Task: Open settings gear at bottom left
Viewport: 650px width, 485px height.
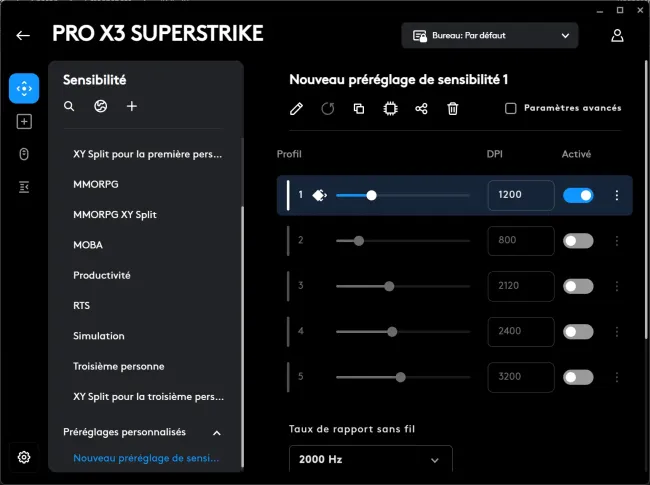Action: pyautogui.click(x=24, y=457)
